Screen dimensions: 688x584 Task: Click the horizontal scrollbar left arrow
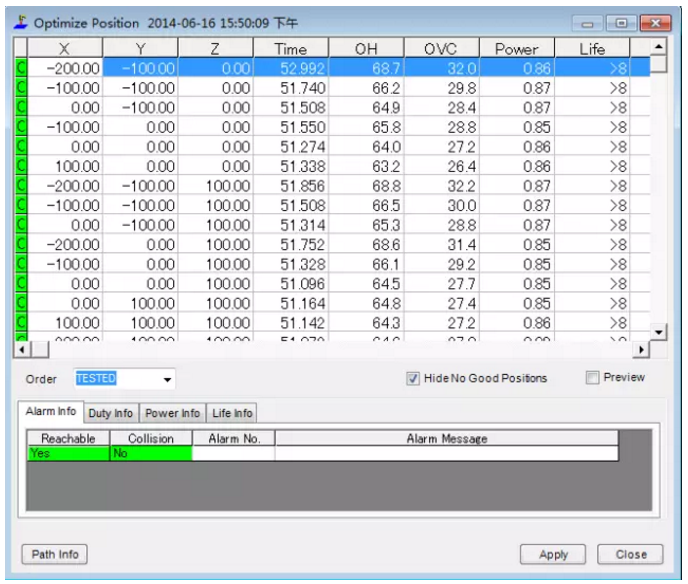(22, 350)
